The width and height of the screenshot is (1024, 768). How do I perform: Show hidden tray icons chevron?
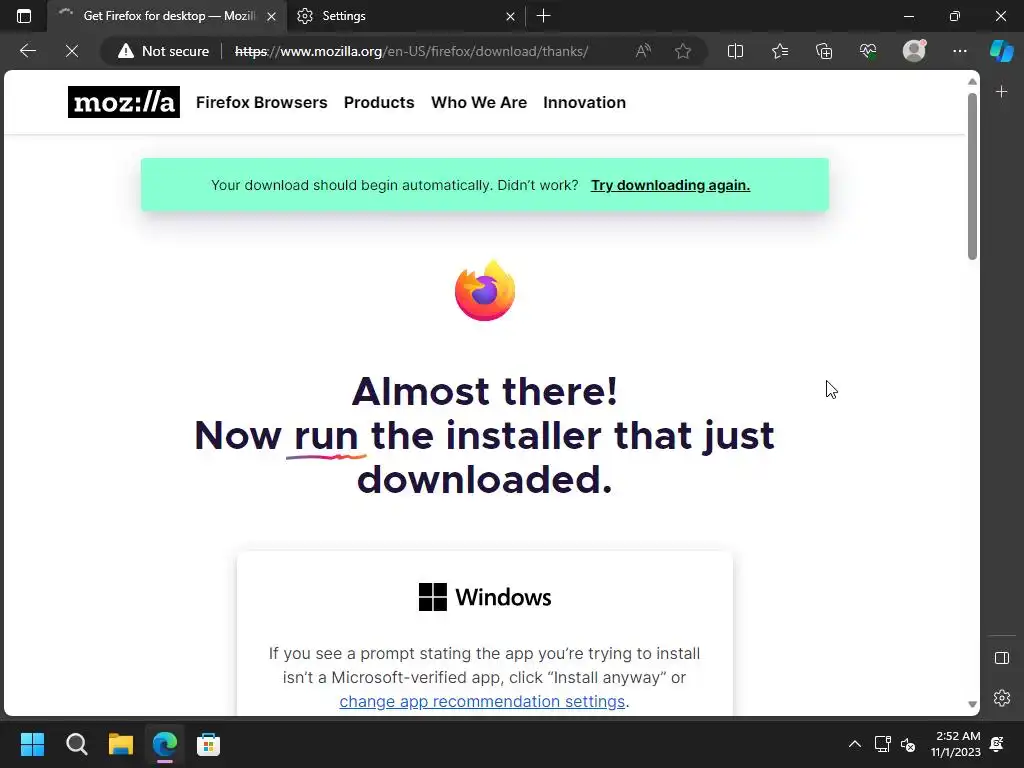coord(854,744)
